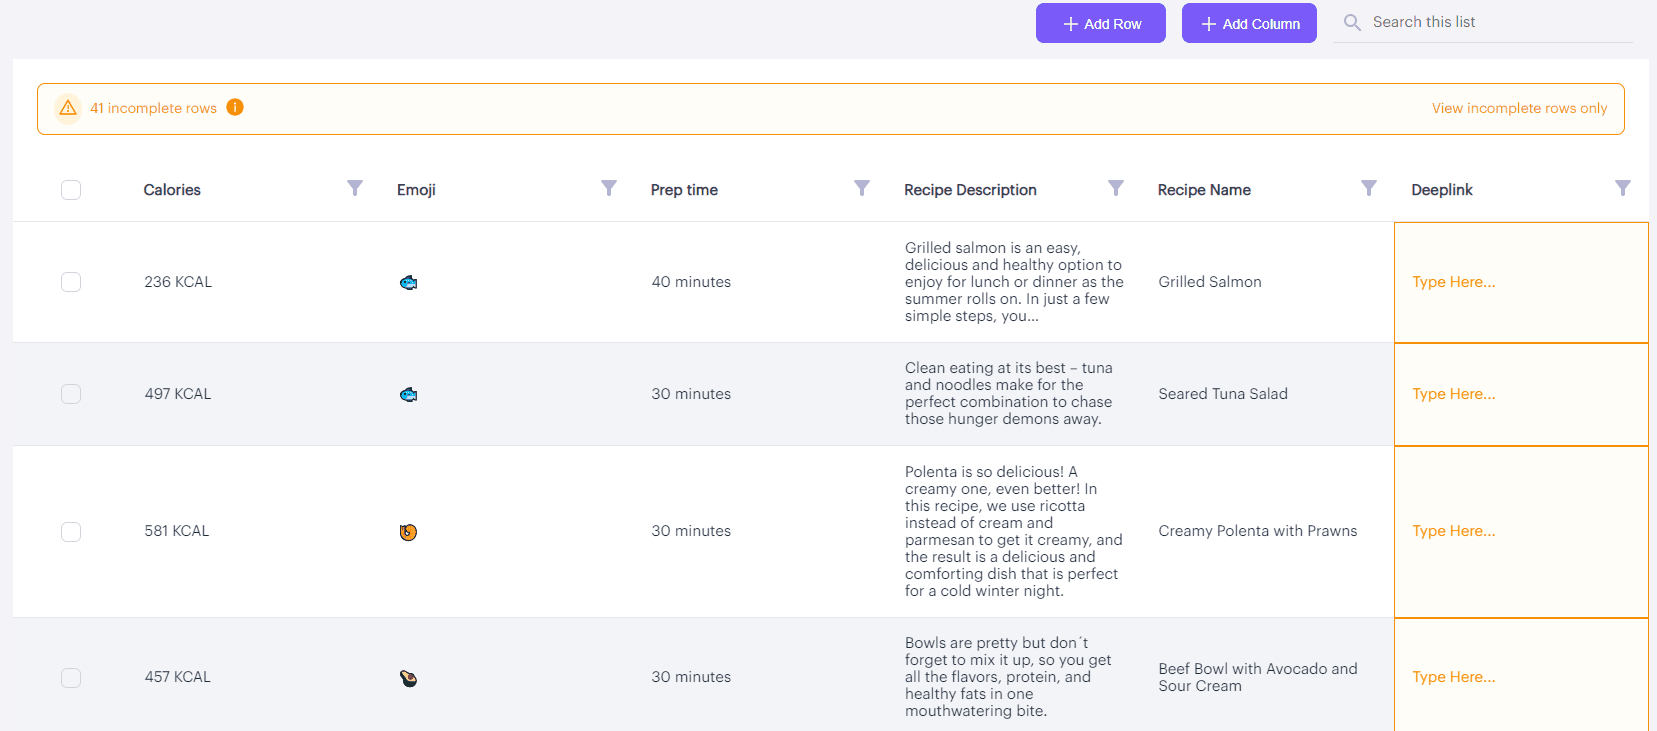Check the Creamy Polenta with Prawns checkbox
Viewport: 1657px width, 731px height.
point(71,532)
